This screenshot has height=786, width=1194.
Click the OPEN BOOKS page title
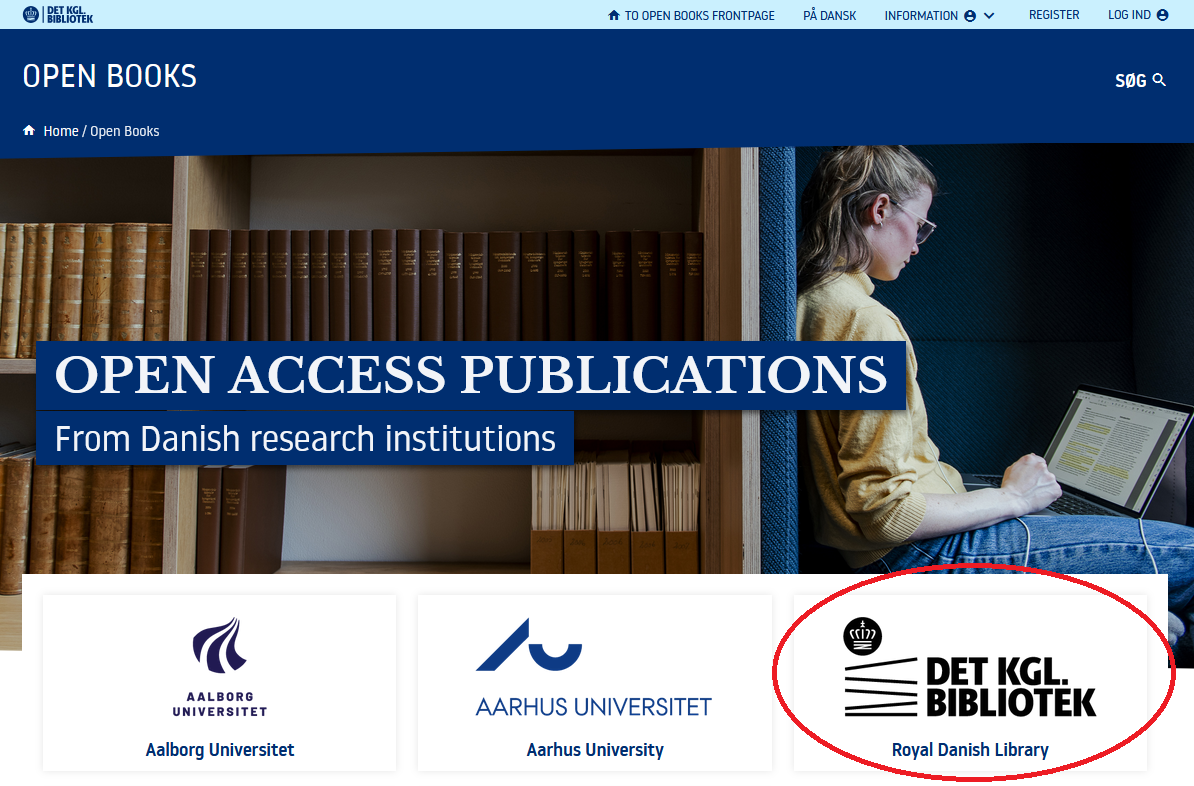(108, 76)
